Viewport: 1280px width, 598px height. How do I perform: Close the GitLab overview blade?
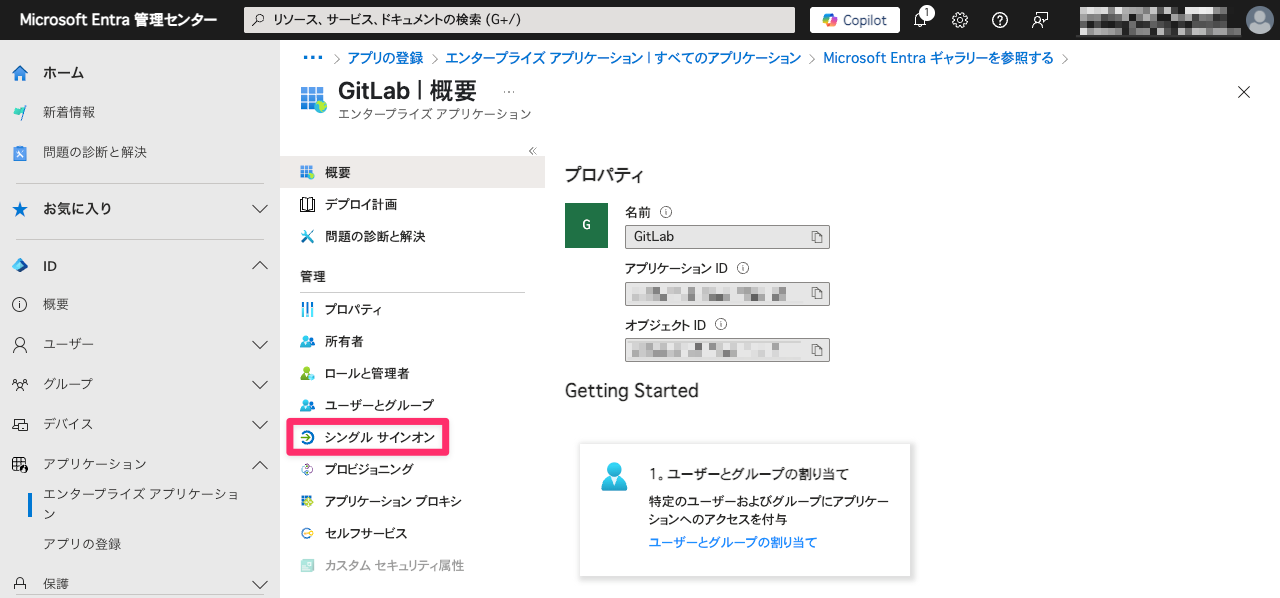[1244, 92]
